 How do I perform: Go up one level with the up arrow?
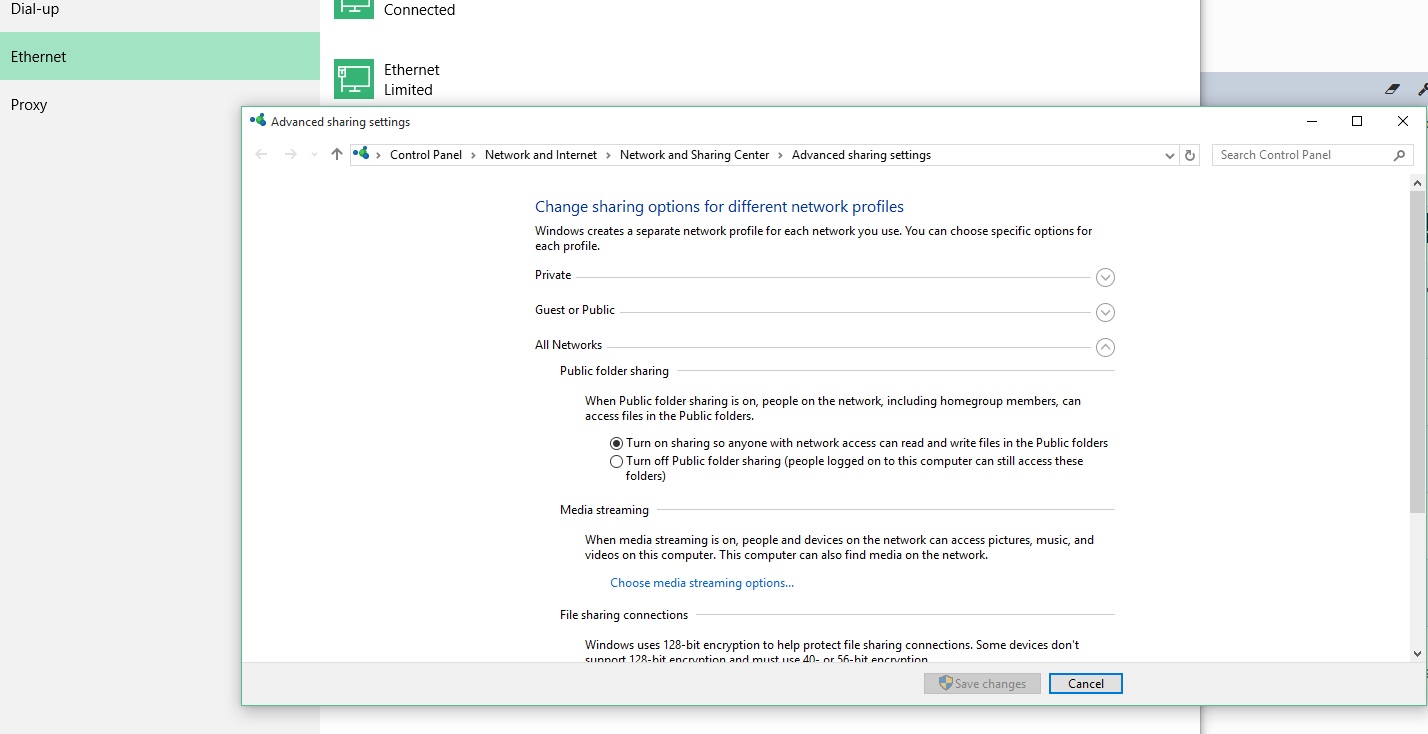pyautogui.click(x=336, y=154)
